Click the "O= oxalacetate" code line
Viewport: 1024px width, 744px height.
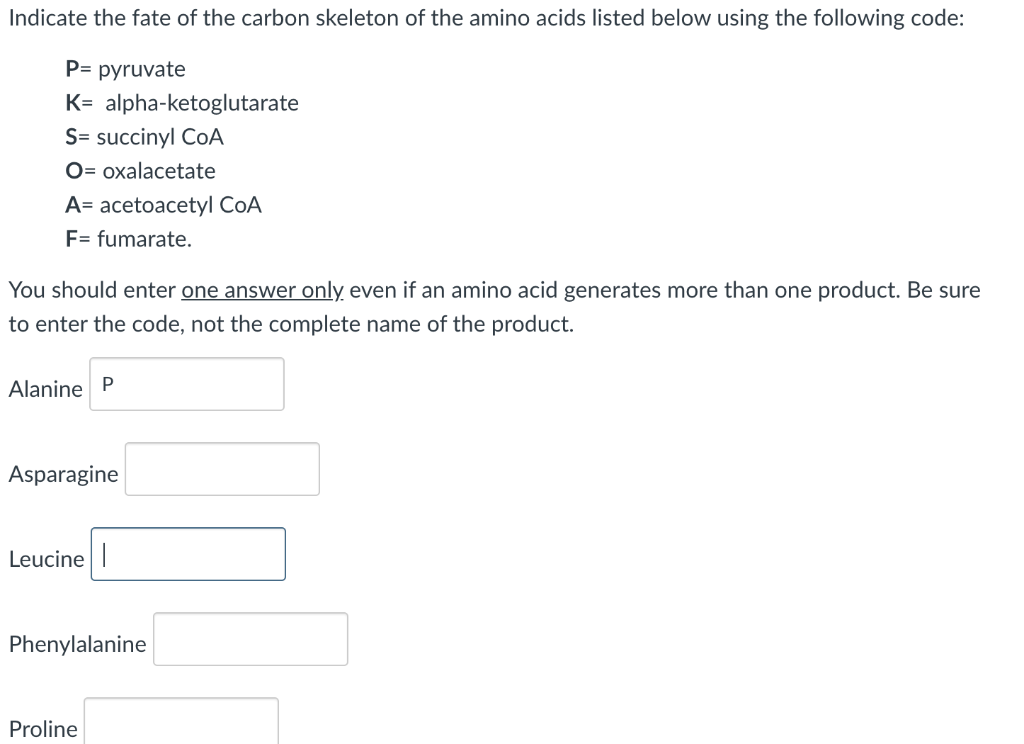coord(140,171)
